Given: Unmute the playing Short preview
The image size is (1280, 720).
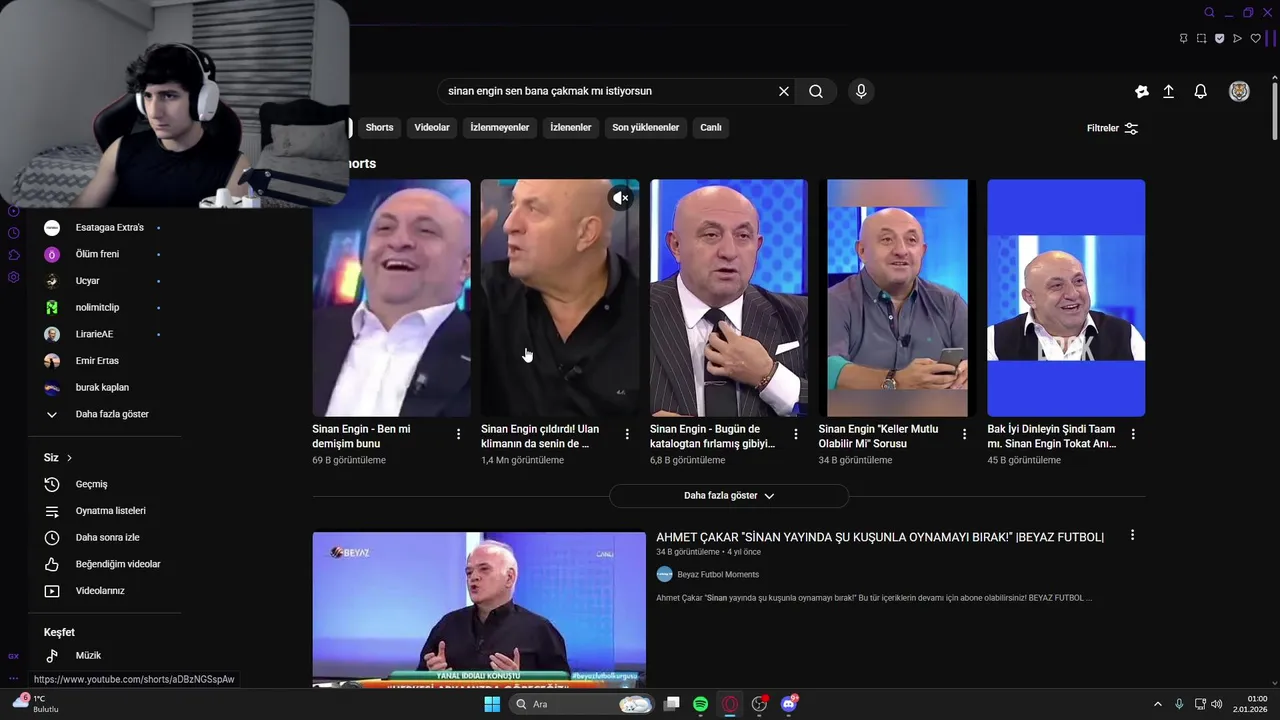Looking at the screenshot, I should 621,198.
